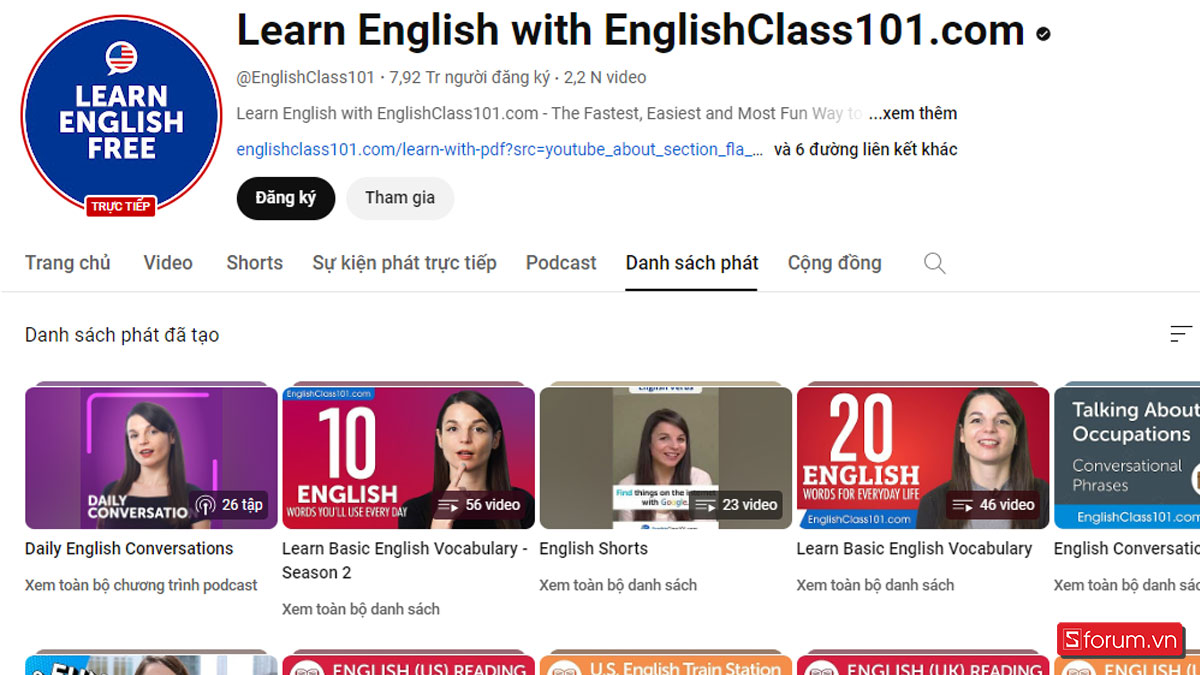Switch to the Shorts tab
The width and height of the screenshot is (1200, 675).
tap(254, 263)
